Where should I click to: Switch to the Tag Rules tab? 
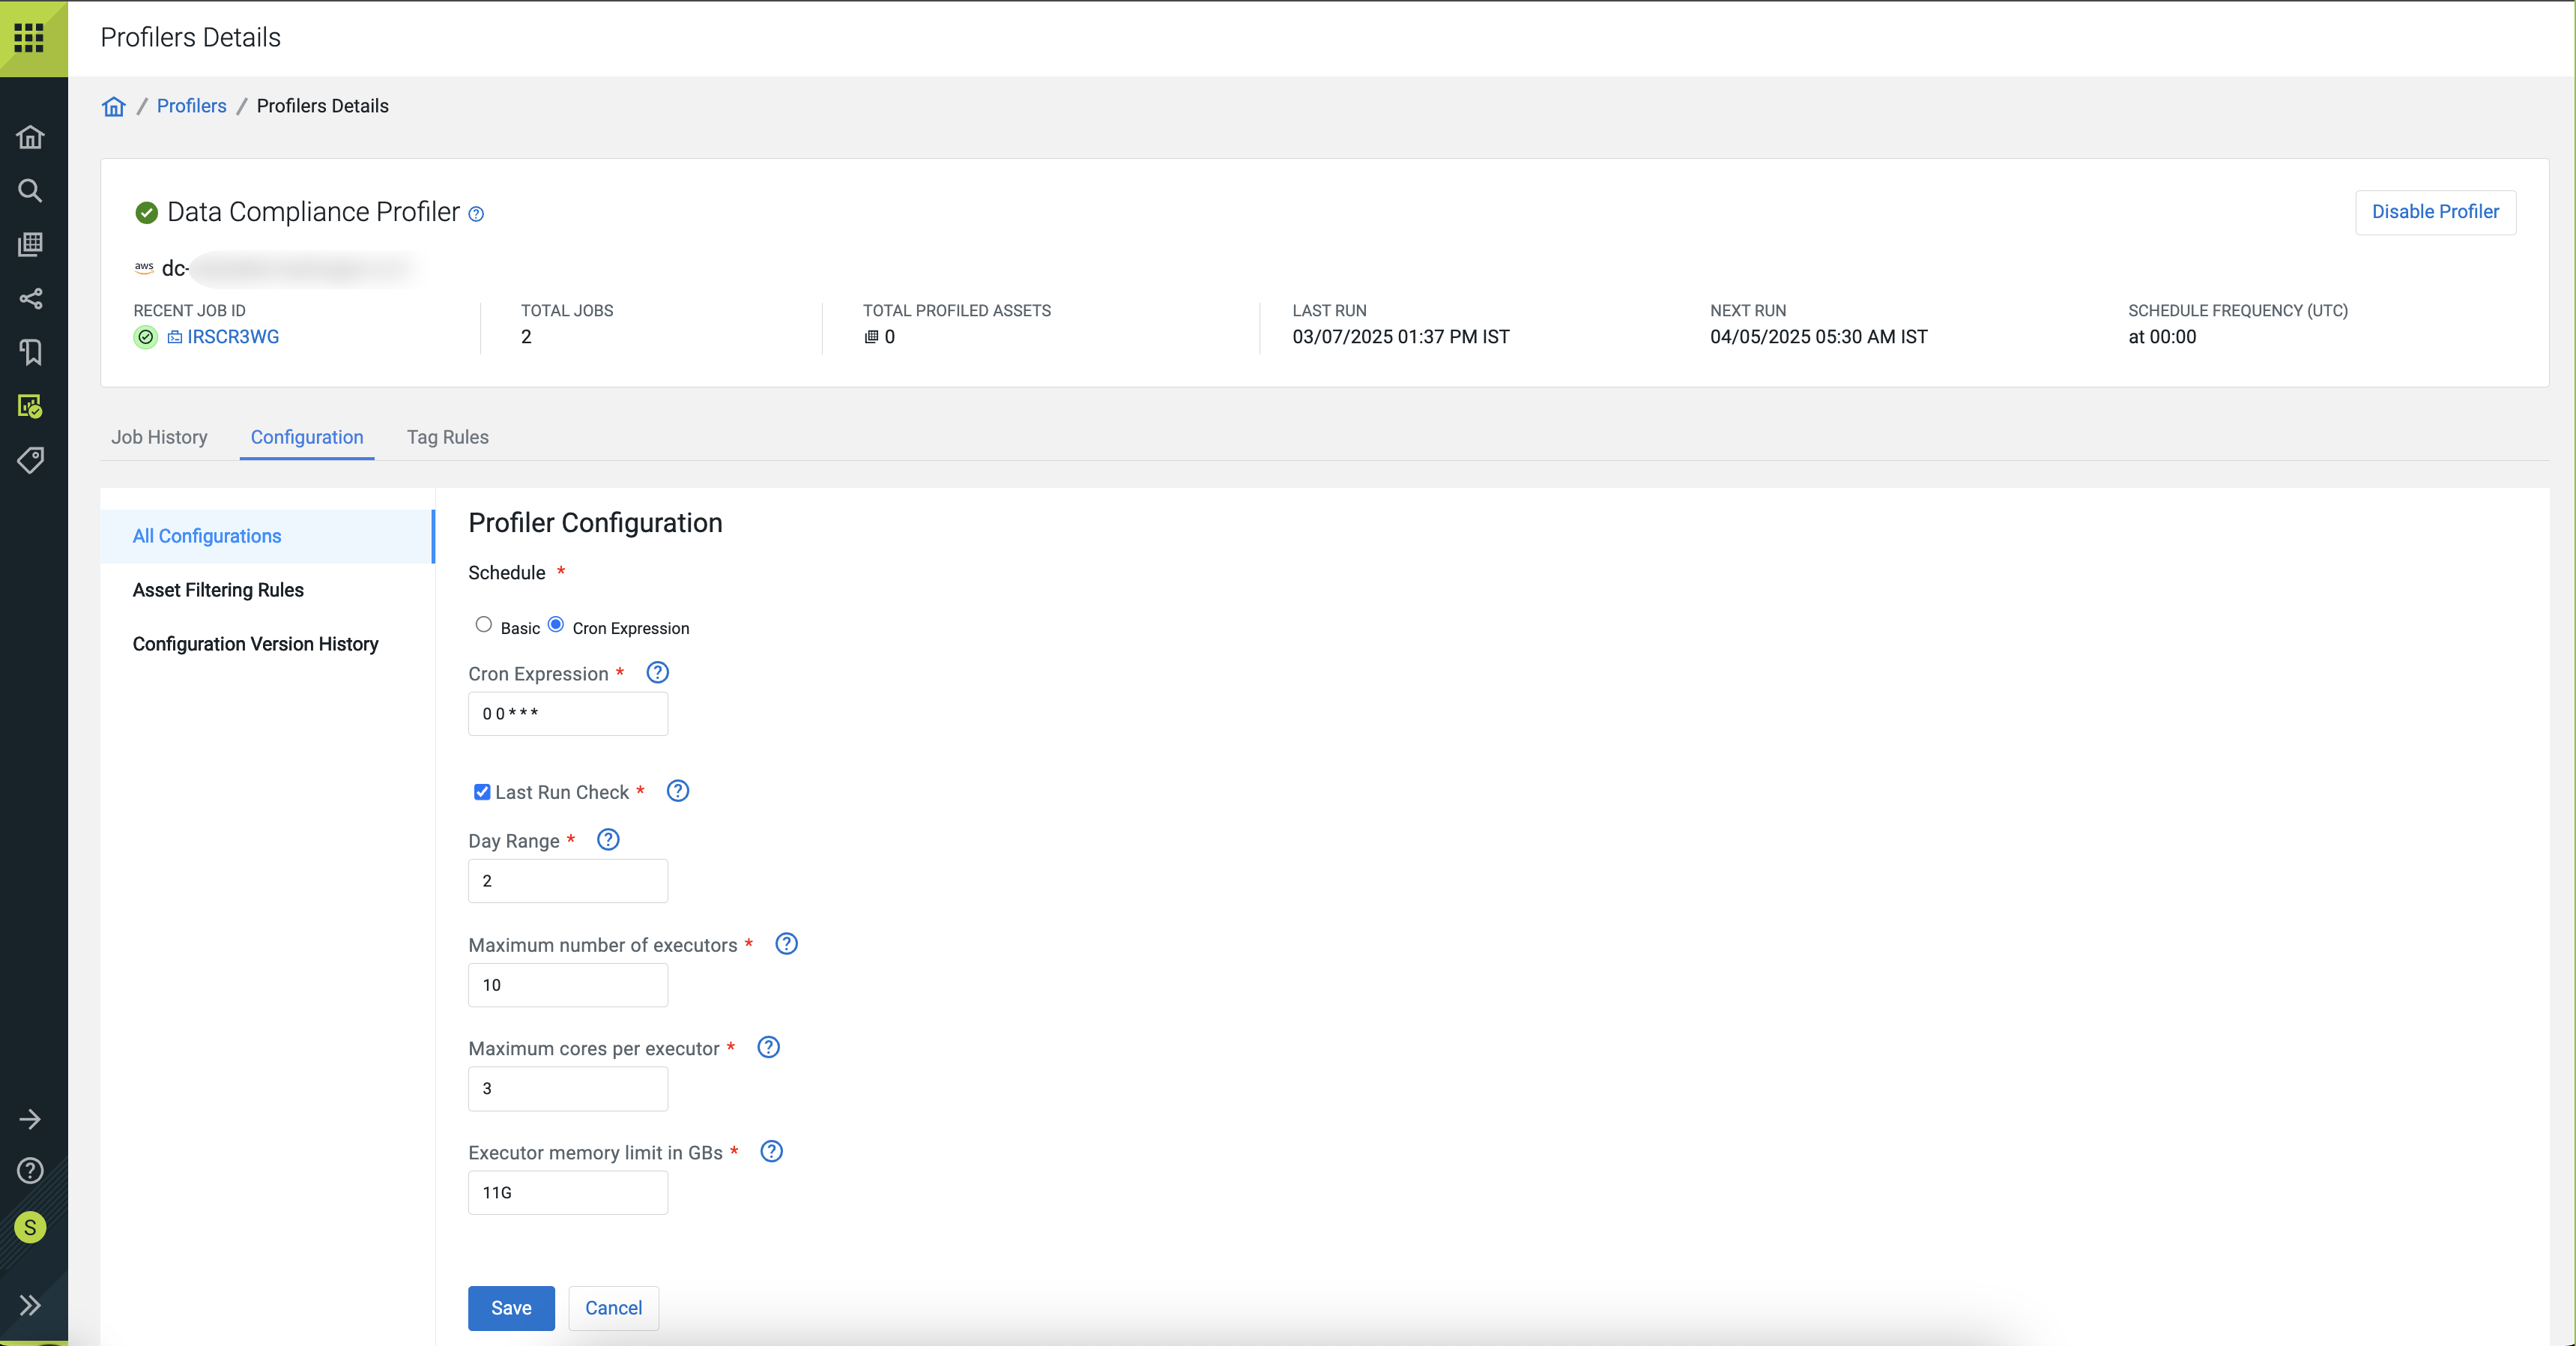[x=447, y=437]
